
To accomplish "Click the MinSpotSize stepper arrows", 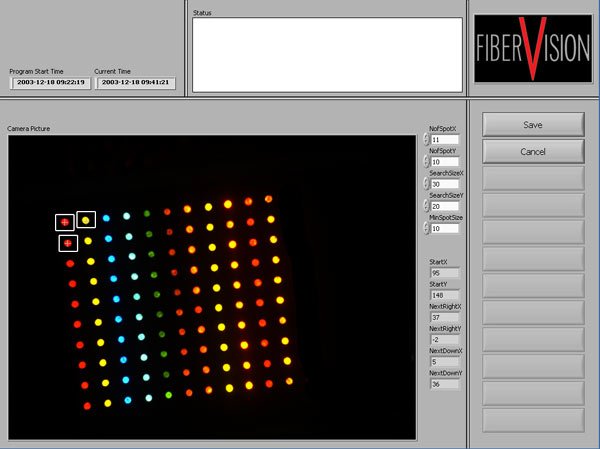I will pos(425,228).
